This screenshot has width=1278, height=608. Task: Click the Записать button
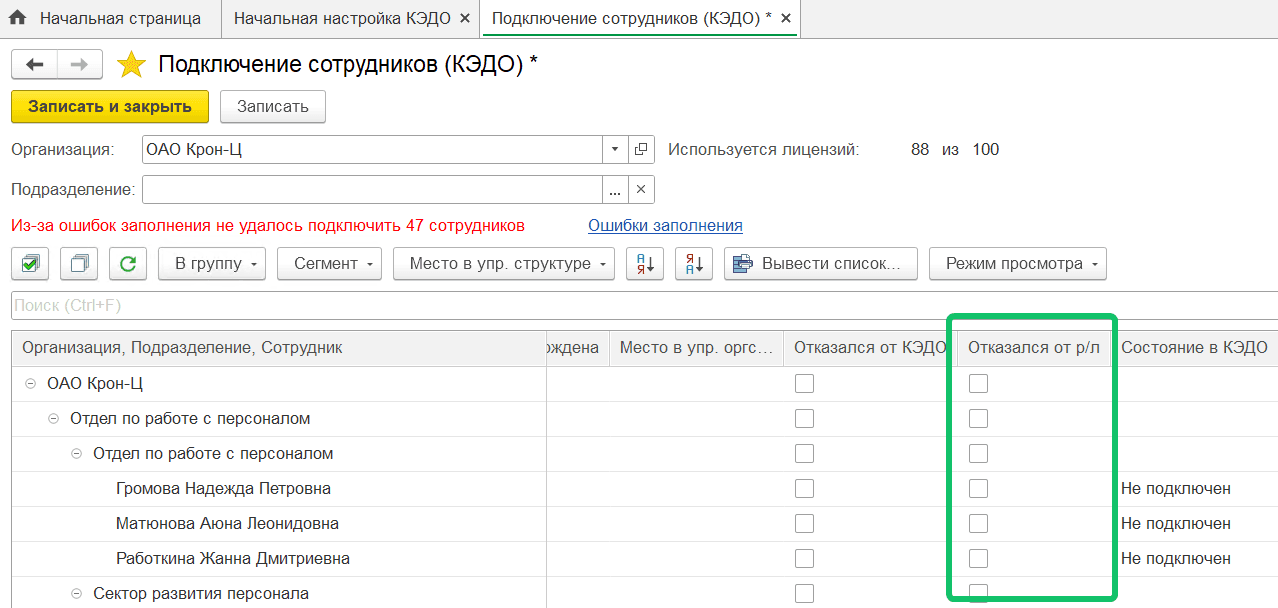tap(273, 107)
